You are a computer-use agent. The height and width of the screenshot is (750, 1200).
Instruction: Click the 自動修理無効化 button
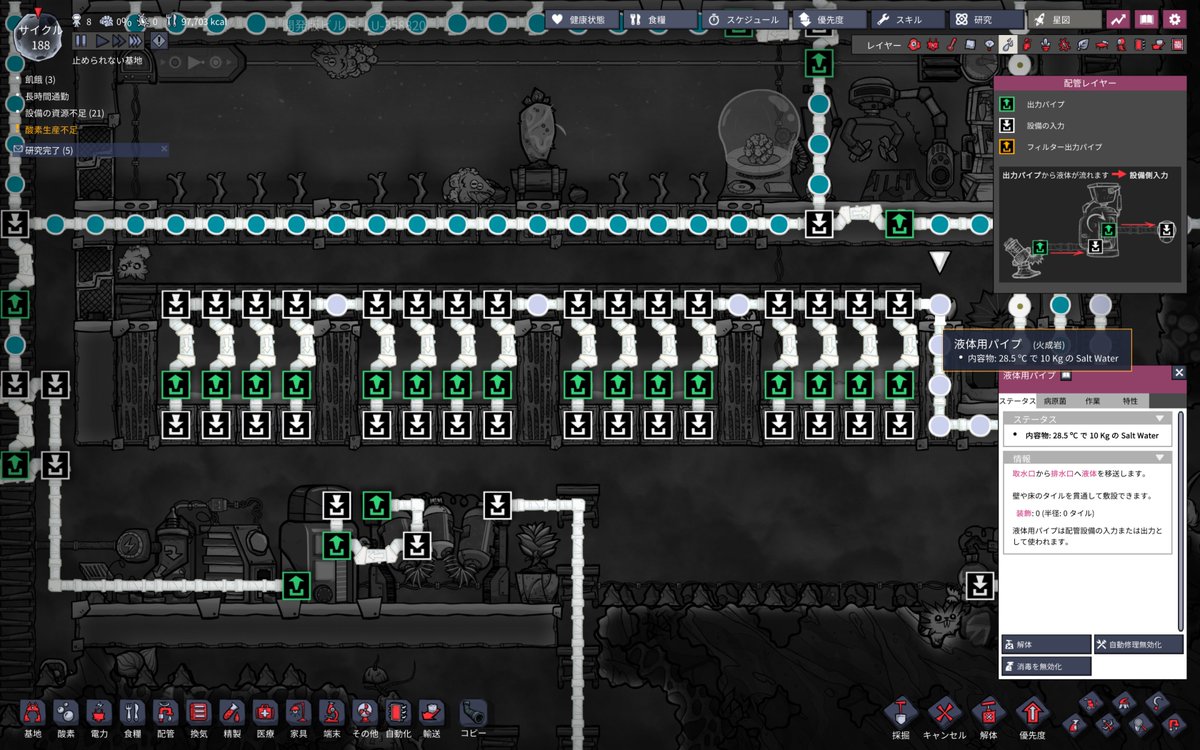[x=1139, y=645]
